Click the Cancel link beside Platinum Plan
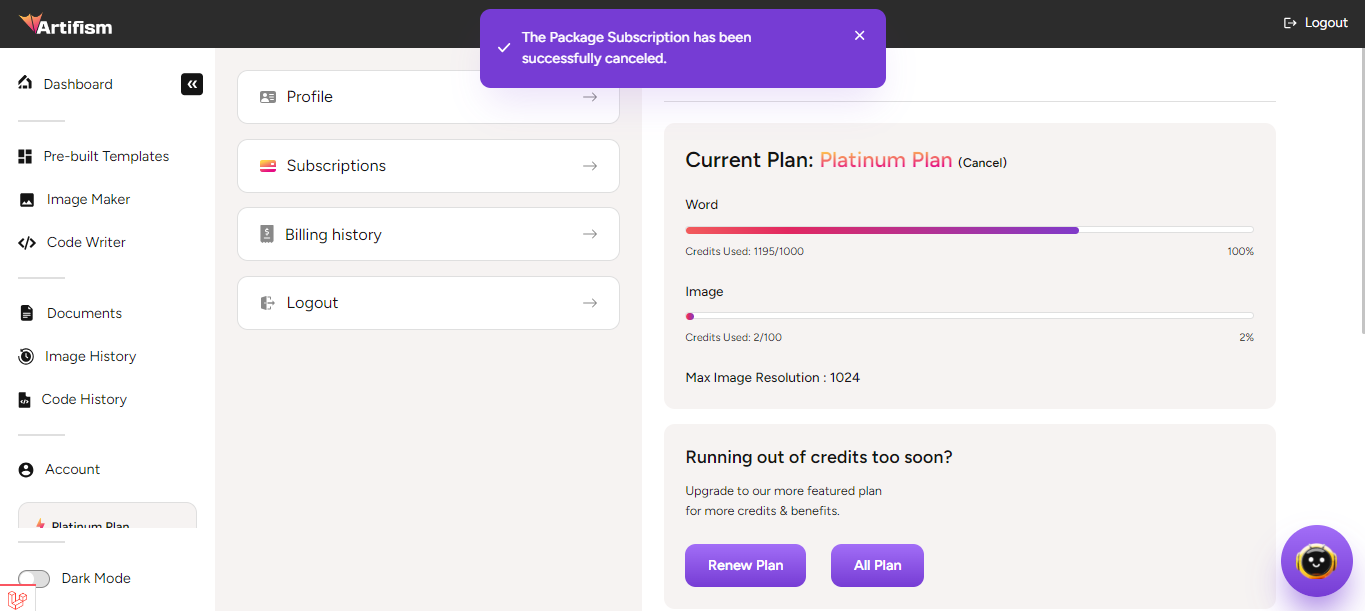 point(982,163)
